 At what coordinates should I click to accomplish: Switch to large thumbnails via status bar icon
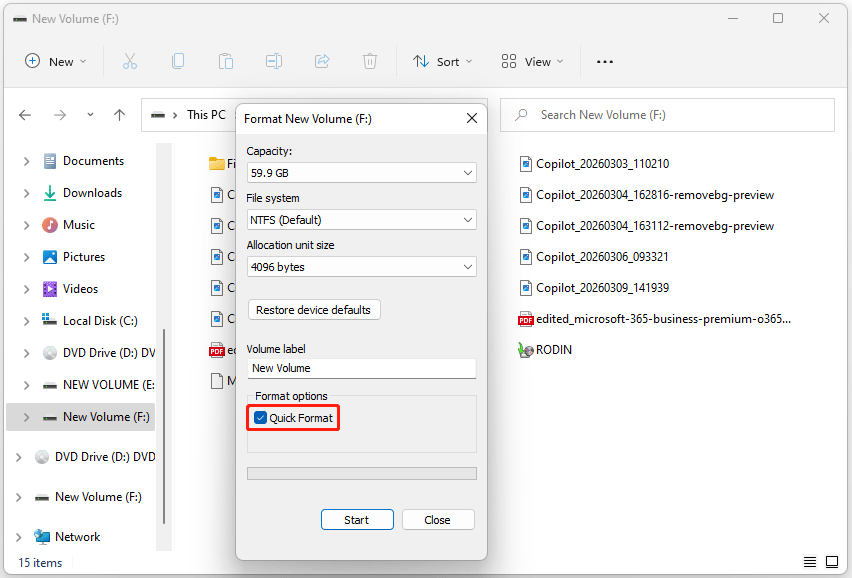831,562
